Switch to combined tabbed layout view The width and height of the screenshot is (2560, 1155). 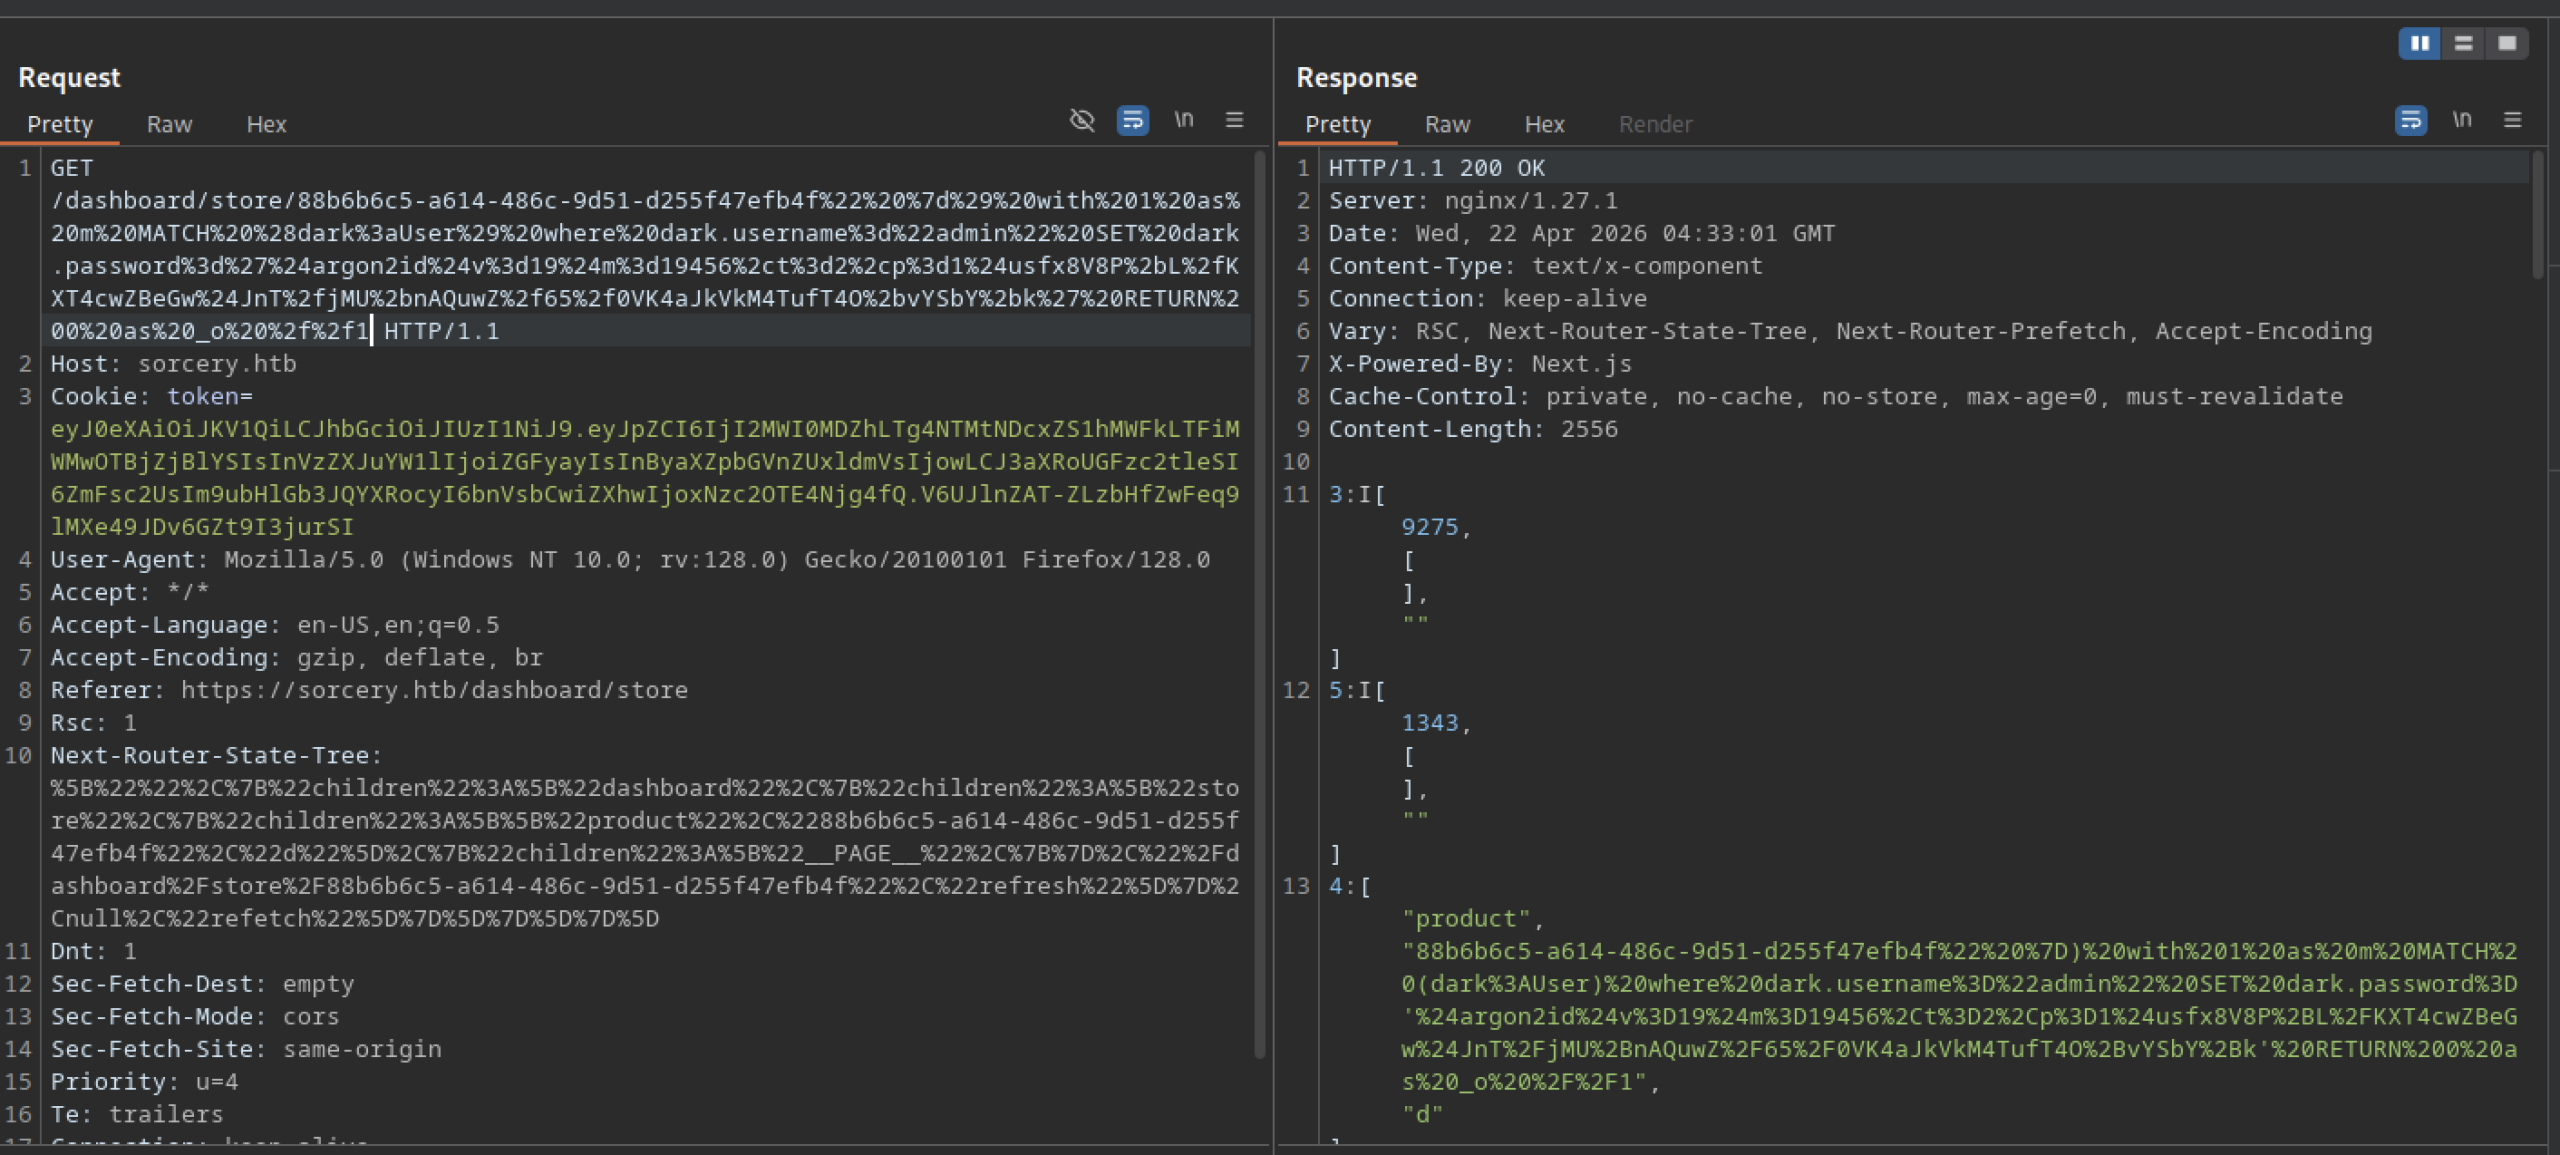(2507, 43)
